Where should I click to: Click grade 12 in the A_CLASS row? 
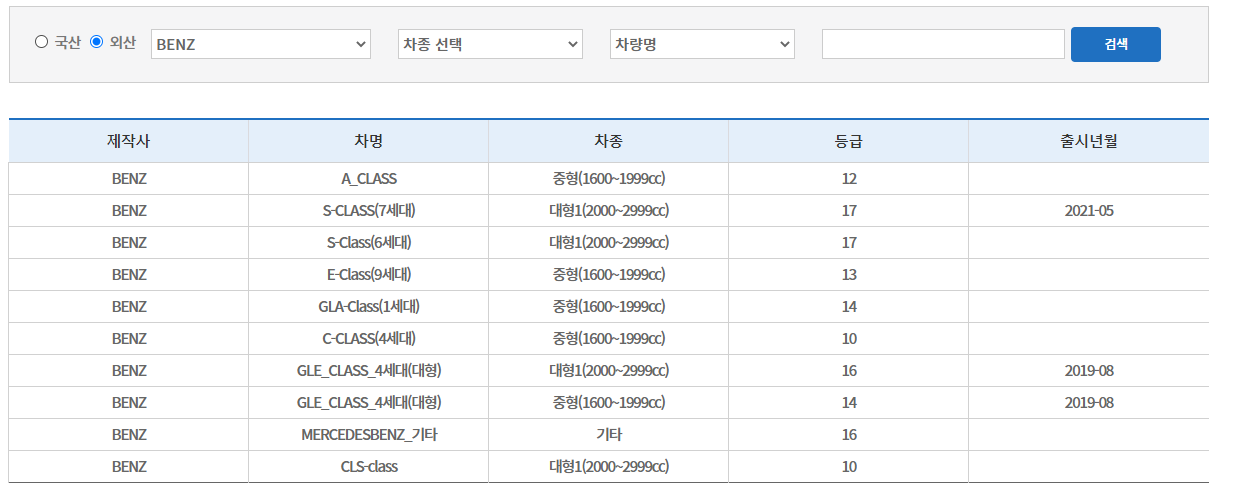tap(849, 179)
